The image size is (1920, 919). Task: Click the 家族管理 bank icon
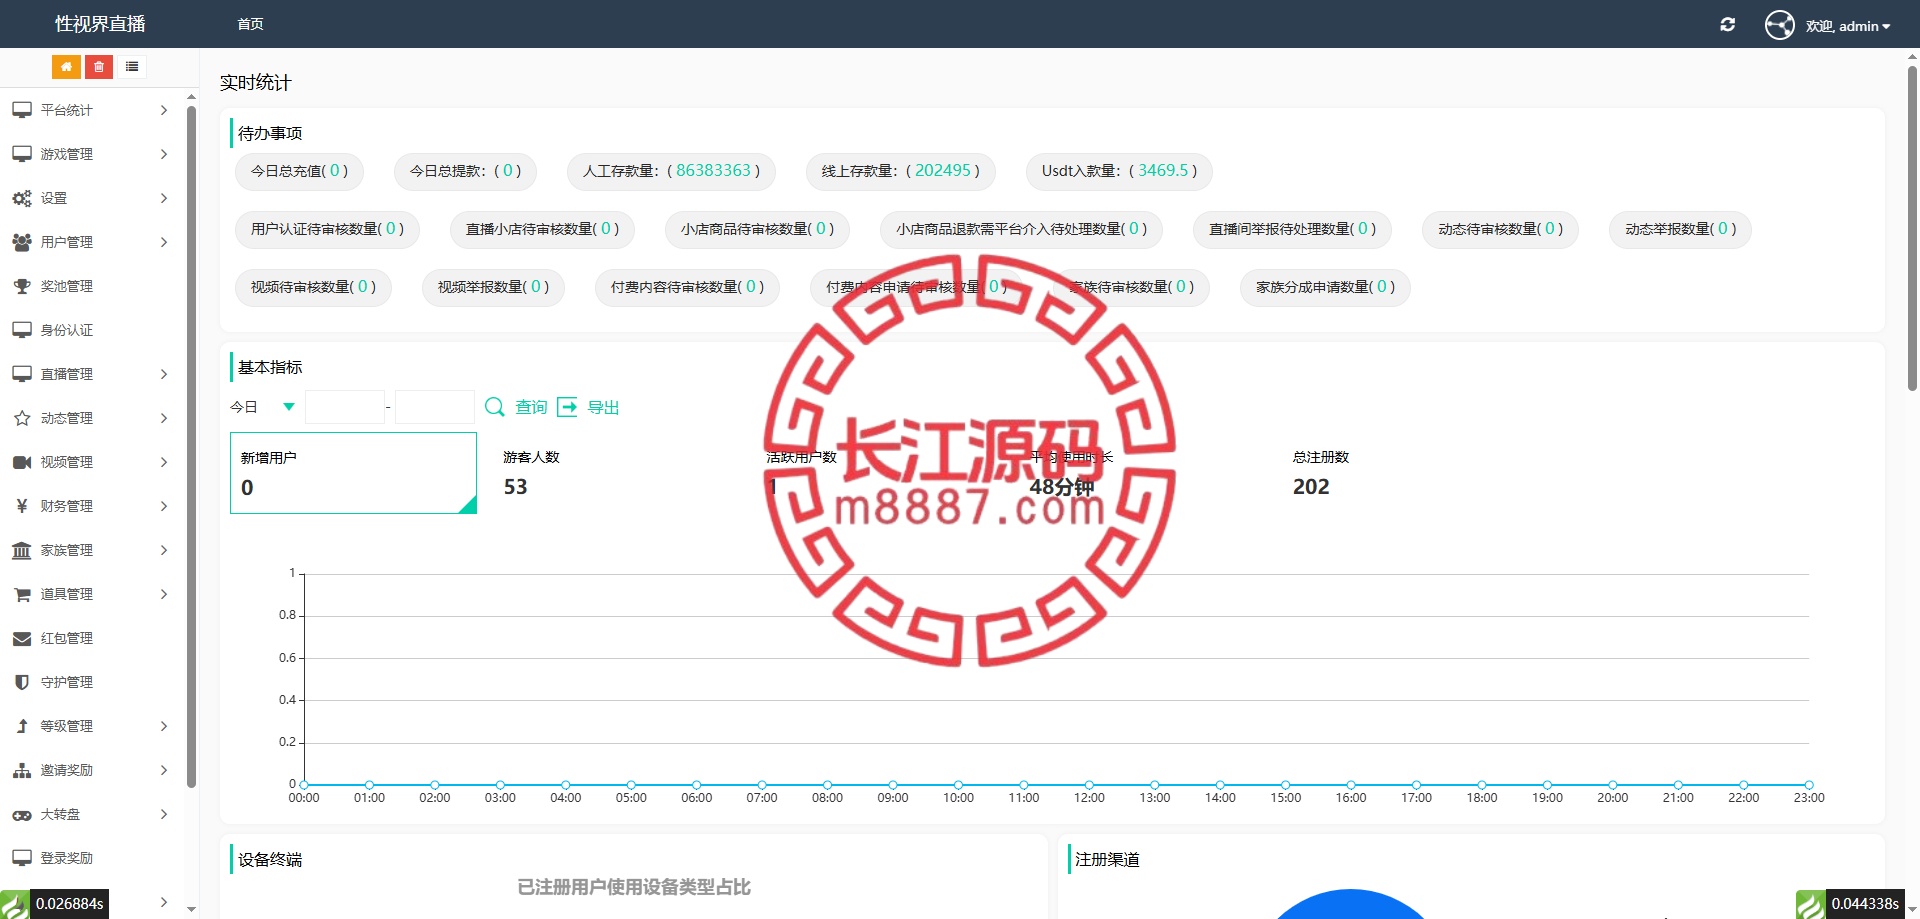(x=22, y=550)
